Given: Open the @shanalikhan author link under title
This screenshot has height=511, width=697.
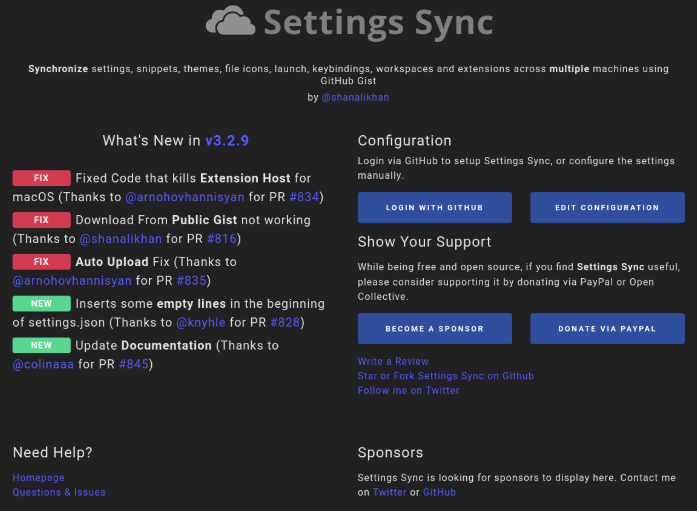Looking at the screenshot, I should (355, 97).
